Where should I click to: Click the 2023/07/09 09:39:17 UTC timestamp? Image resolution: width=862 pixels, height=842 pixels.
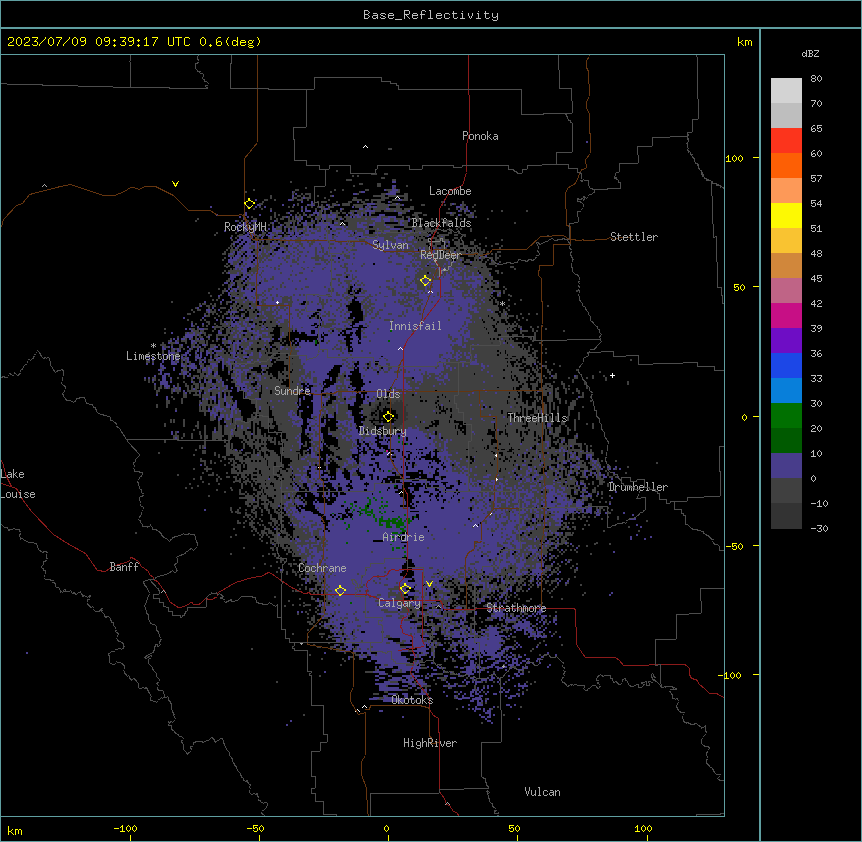click(x=99, y=42)
